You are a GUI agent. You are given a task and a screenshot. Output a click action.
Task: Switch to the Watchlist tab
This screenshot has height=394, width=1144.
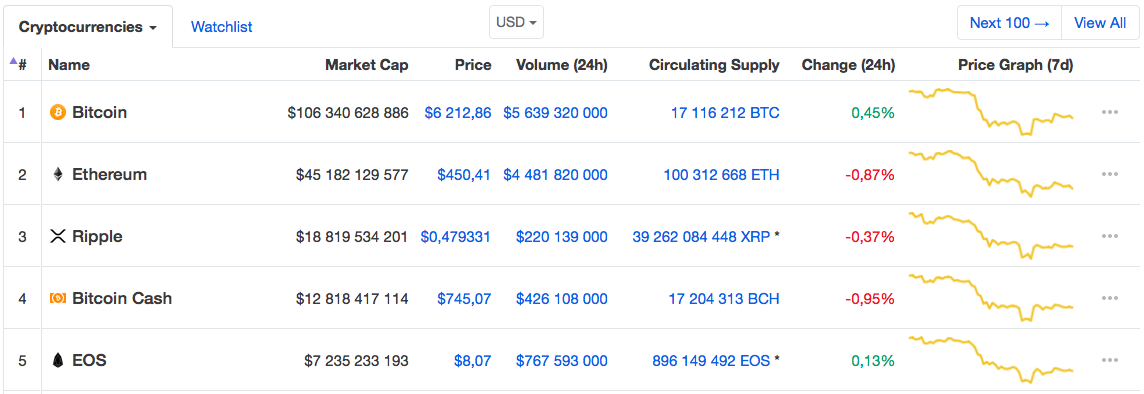coord(221,27)
